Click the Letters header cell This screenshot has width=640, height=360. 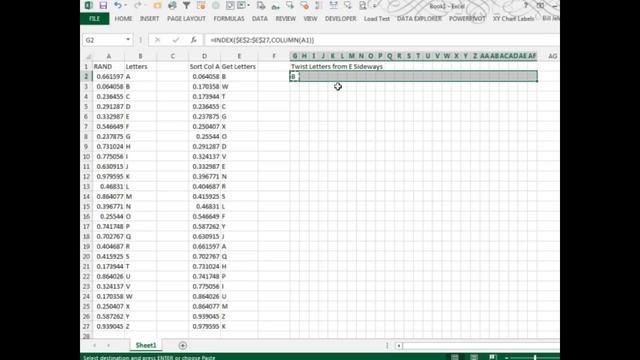[x=140, y=67]
